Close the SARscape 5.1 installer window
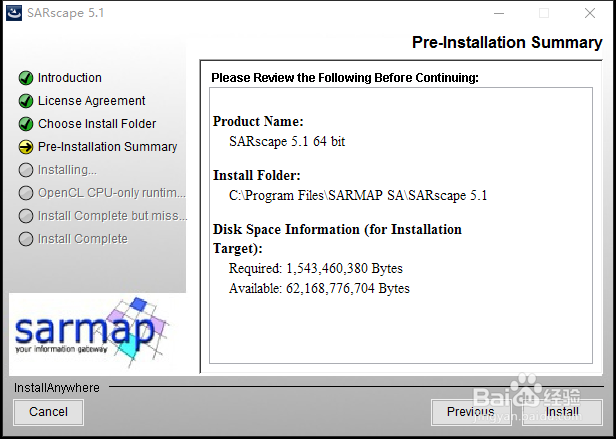The width and height of the screenshot is (616, 439). [590, 13]
